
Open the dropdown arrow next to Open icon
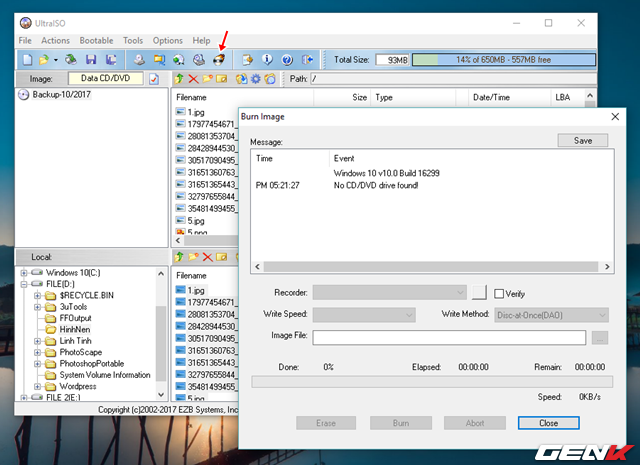tap(56, 60)
